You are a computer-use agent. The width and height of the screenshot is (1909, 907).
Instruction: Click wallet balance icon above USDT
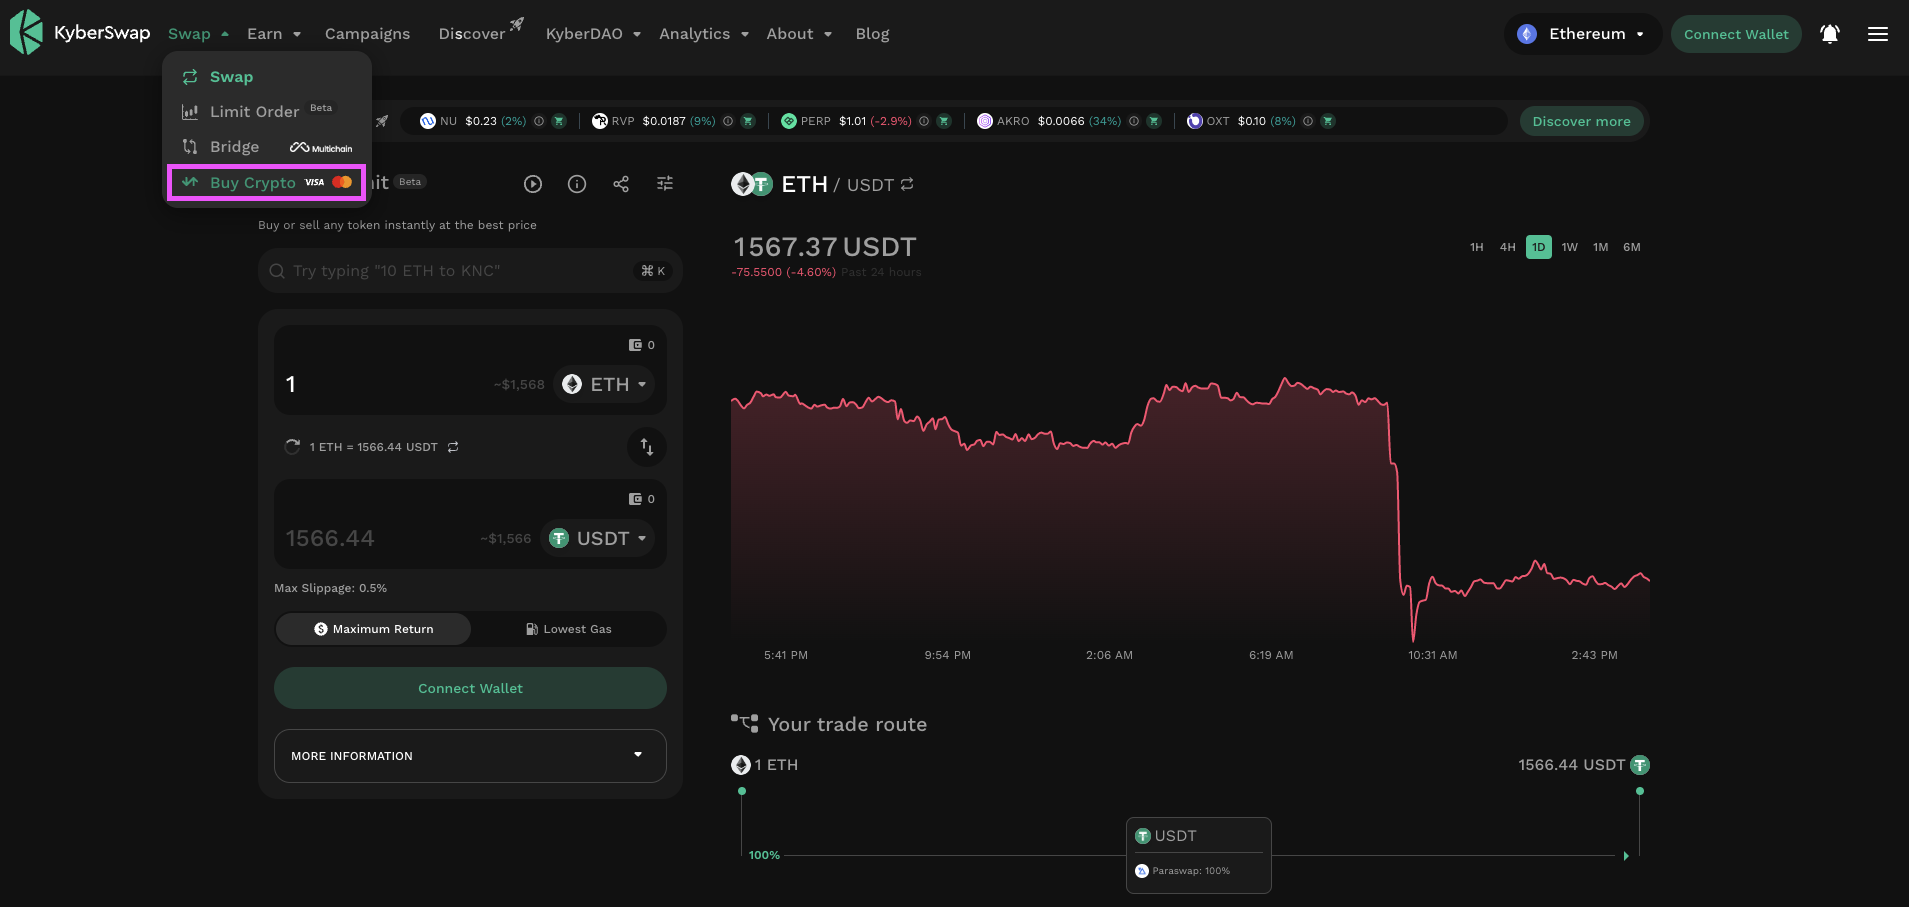(635, 499)
